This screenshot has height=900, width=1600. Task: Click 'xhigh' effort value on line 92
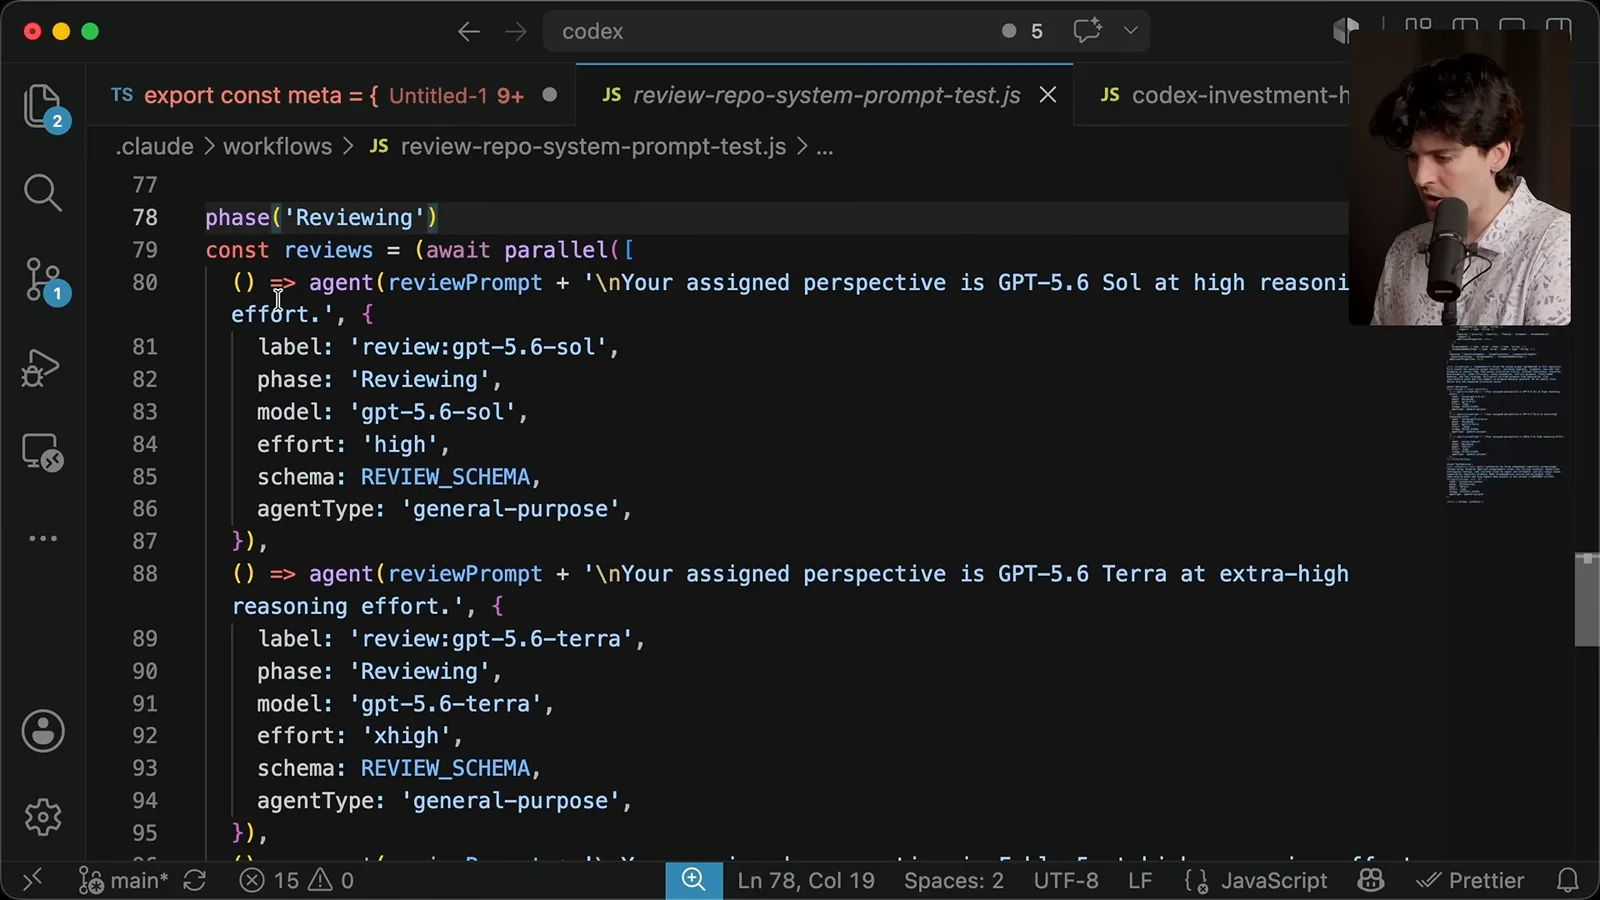point(406,735)
